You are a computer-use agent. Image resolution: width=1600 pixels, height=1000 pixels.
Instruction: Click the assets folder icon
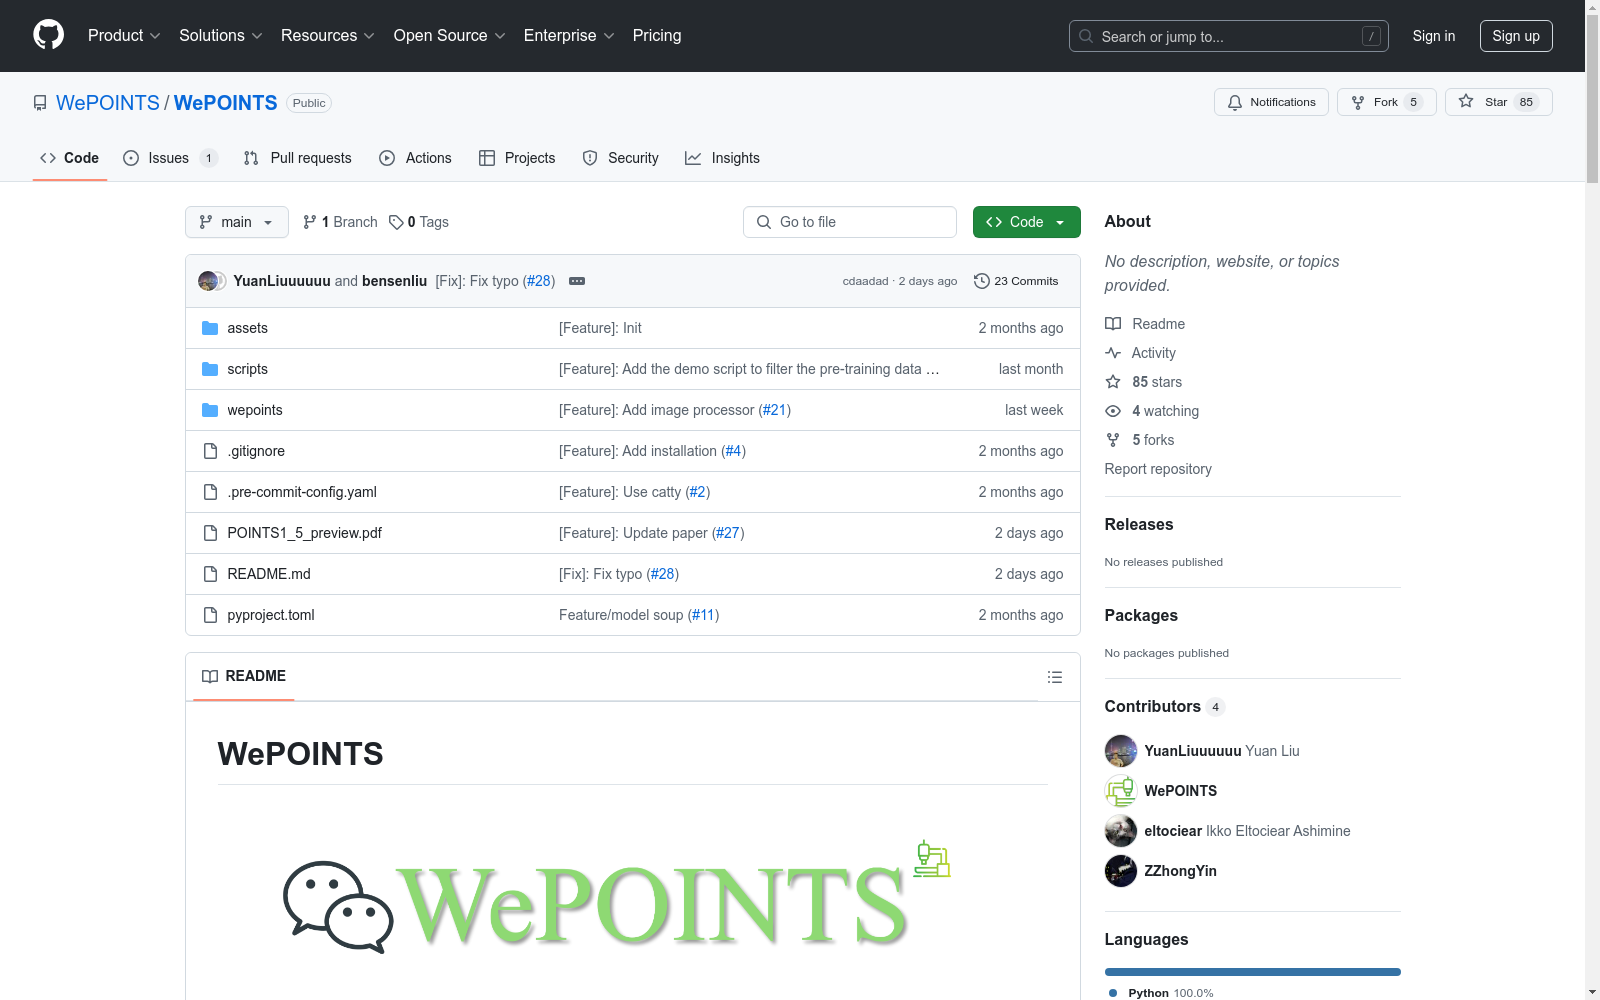click(x=210, y=328)
